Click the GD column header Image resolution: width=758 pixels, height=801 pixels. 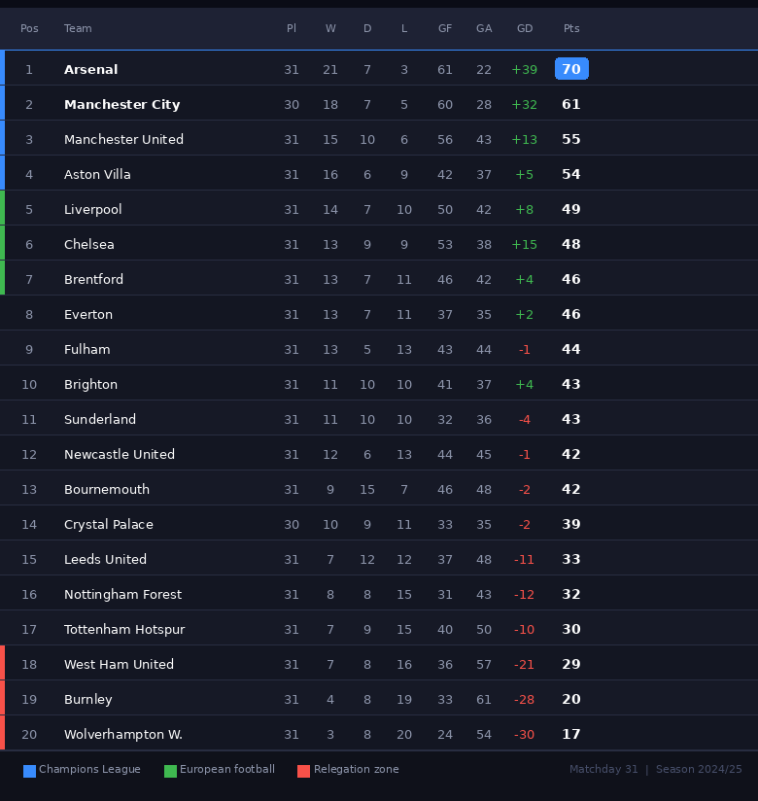[x=524, y=29]
